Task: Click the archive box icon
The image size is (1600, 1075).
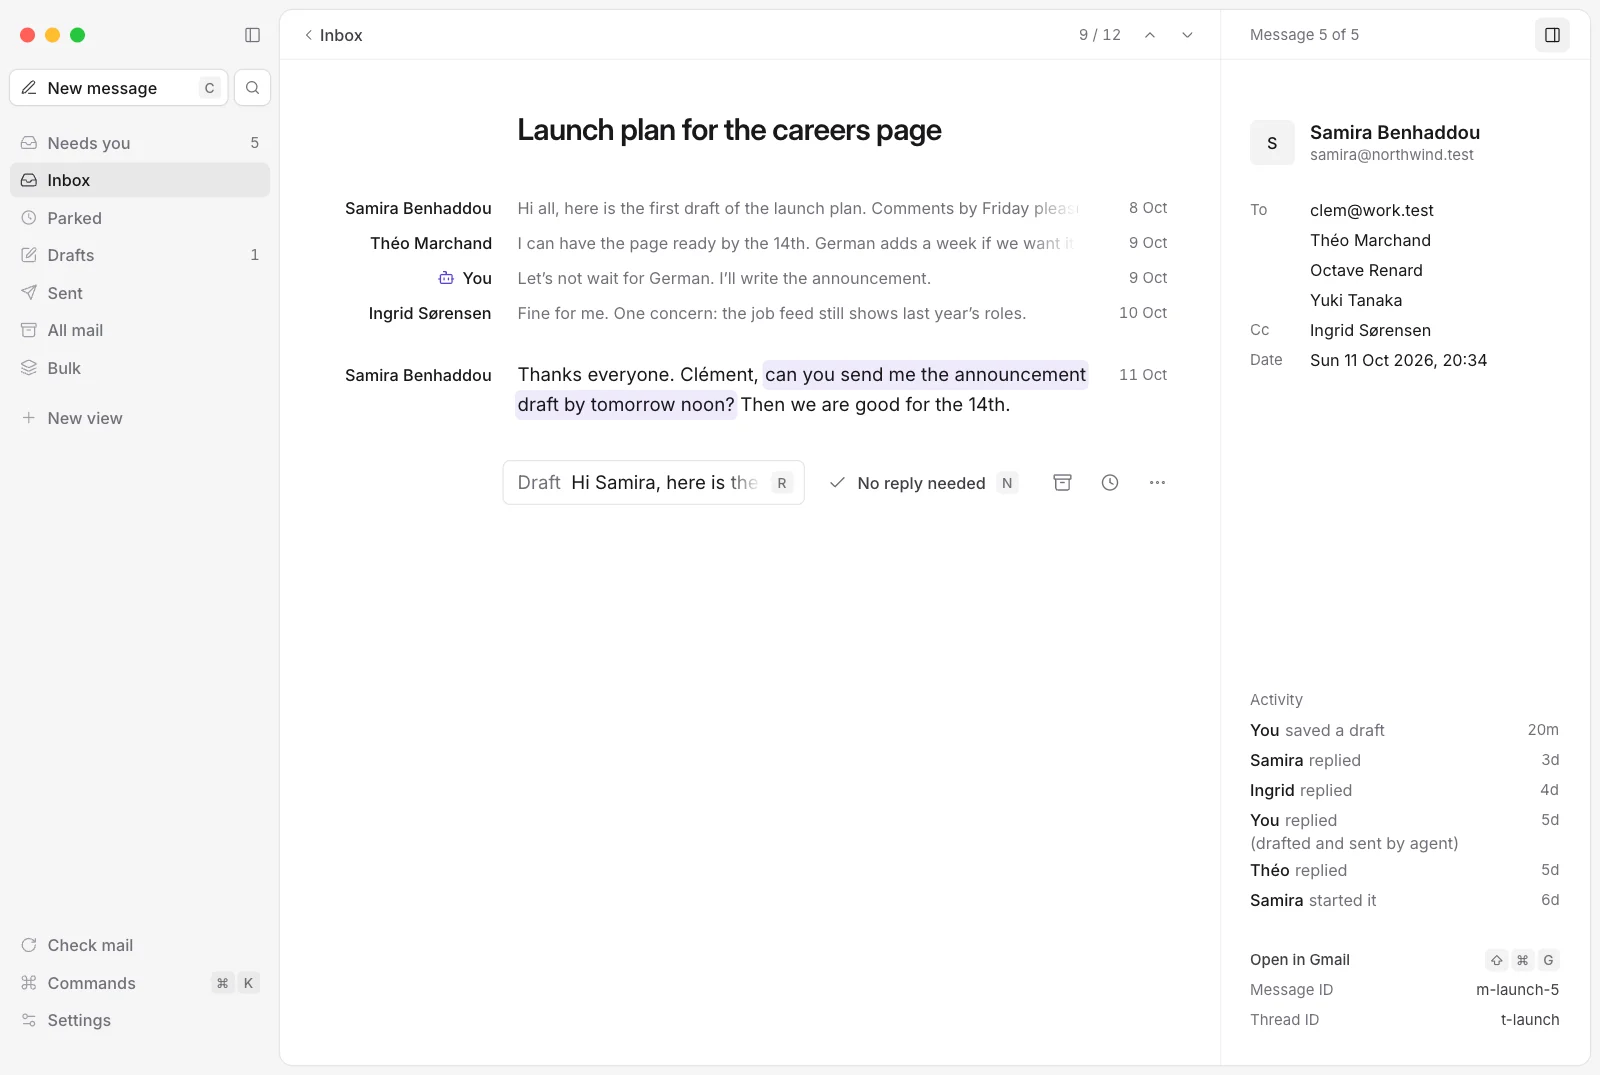Action: [x=1062, y=483]
